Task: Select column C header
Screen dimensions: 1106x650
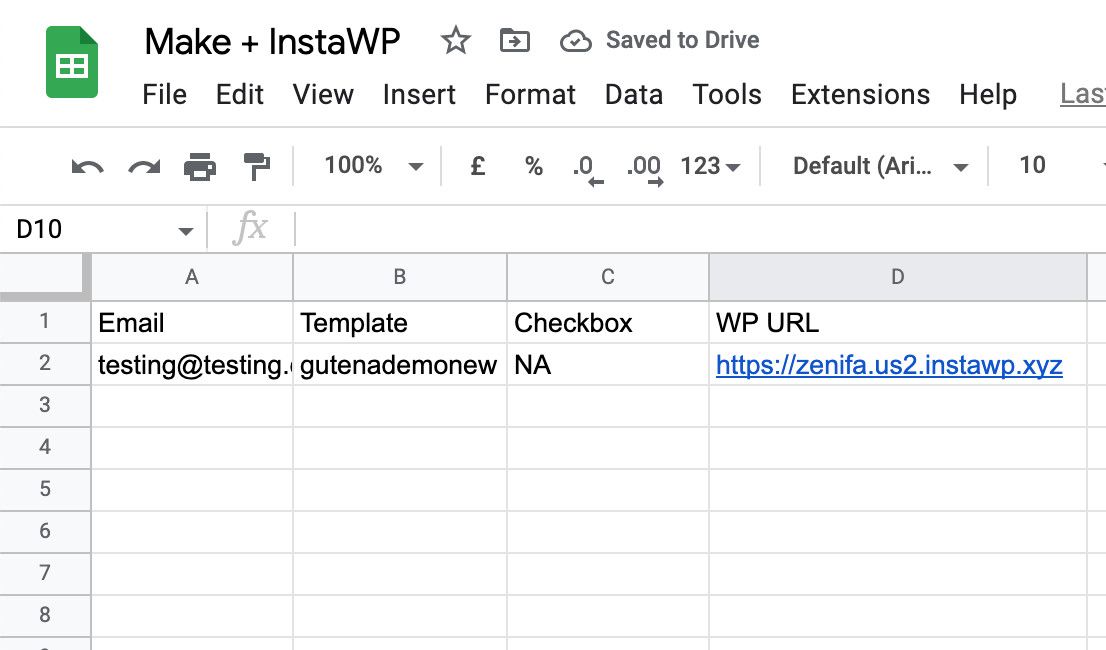Action: pyautogui.click(x=607, y=277)
